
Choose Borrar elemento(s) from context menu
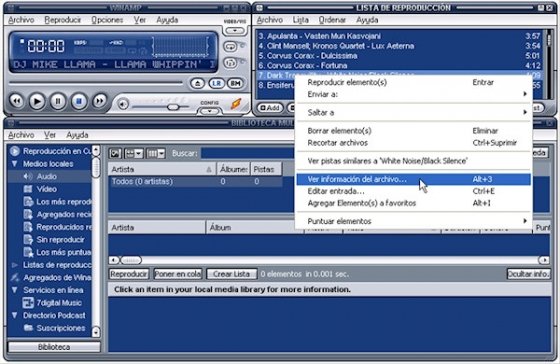coord(413,131)
